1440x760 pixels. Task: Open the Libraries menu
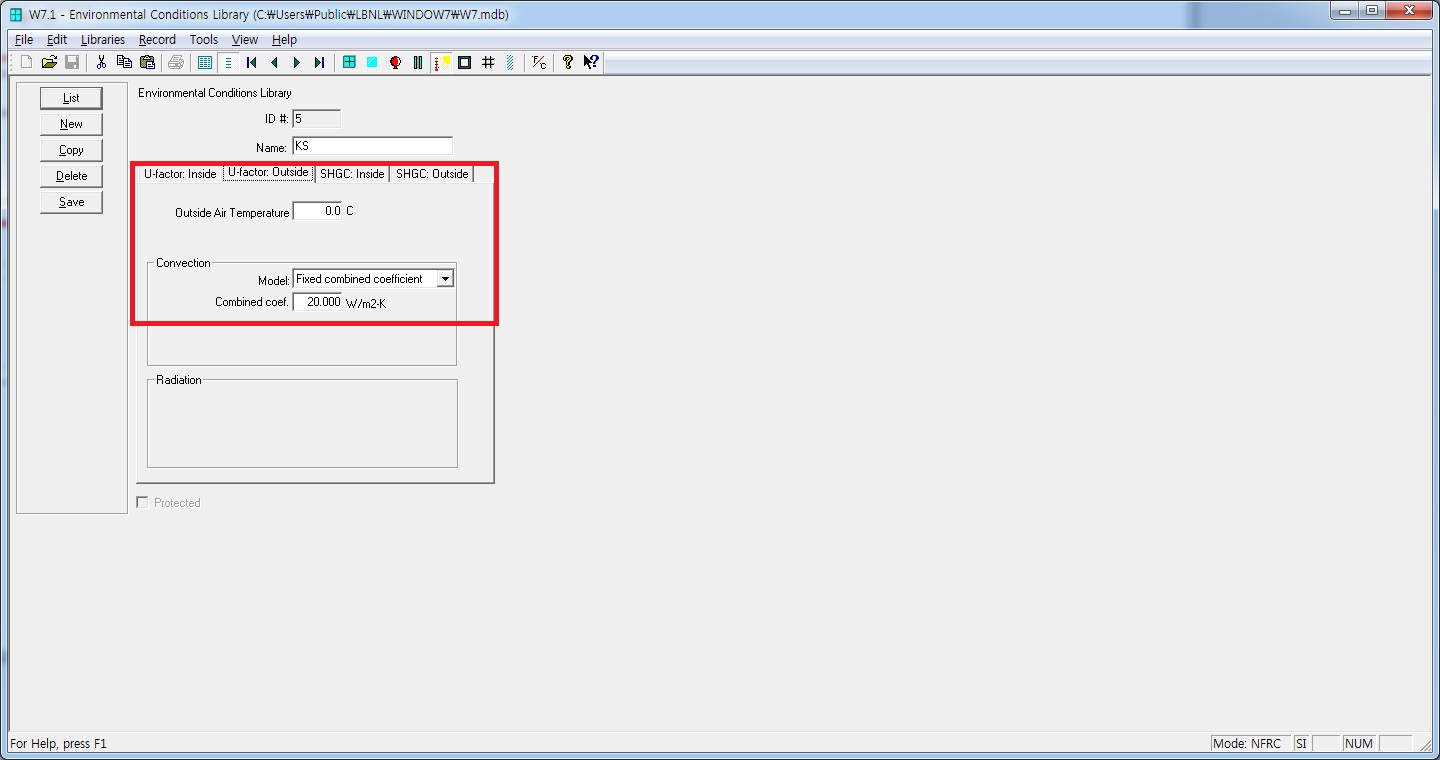(x=103, y=40)
